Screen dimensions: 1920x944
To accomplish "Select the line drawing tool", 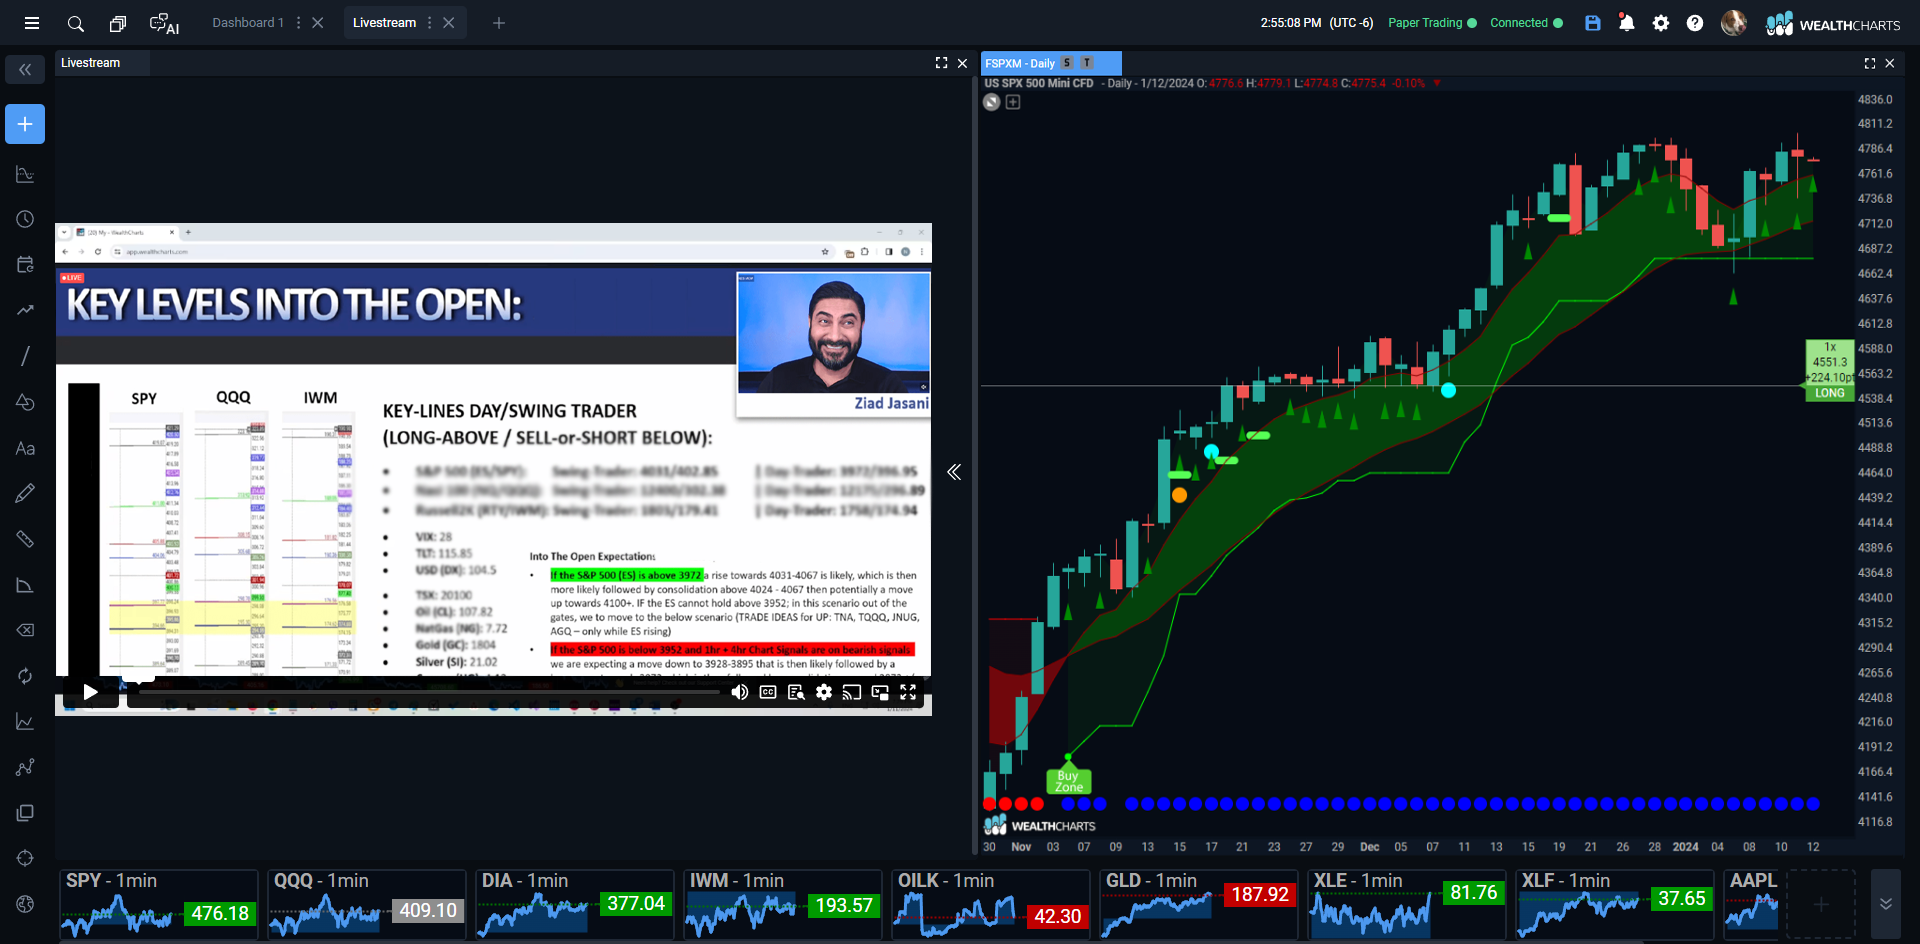I will (x=25, y=356).
